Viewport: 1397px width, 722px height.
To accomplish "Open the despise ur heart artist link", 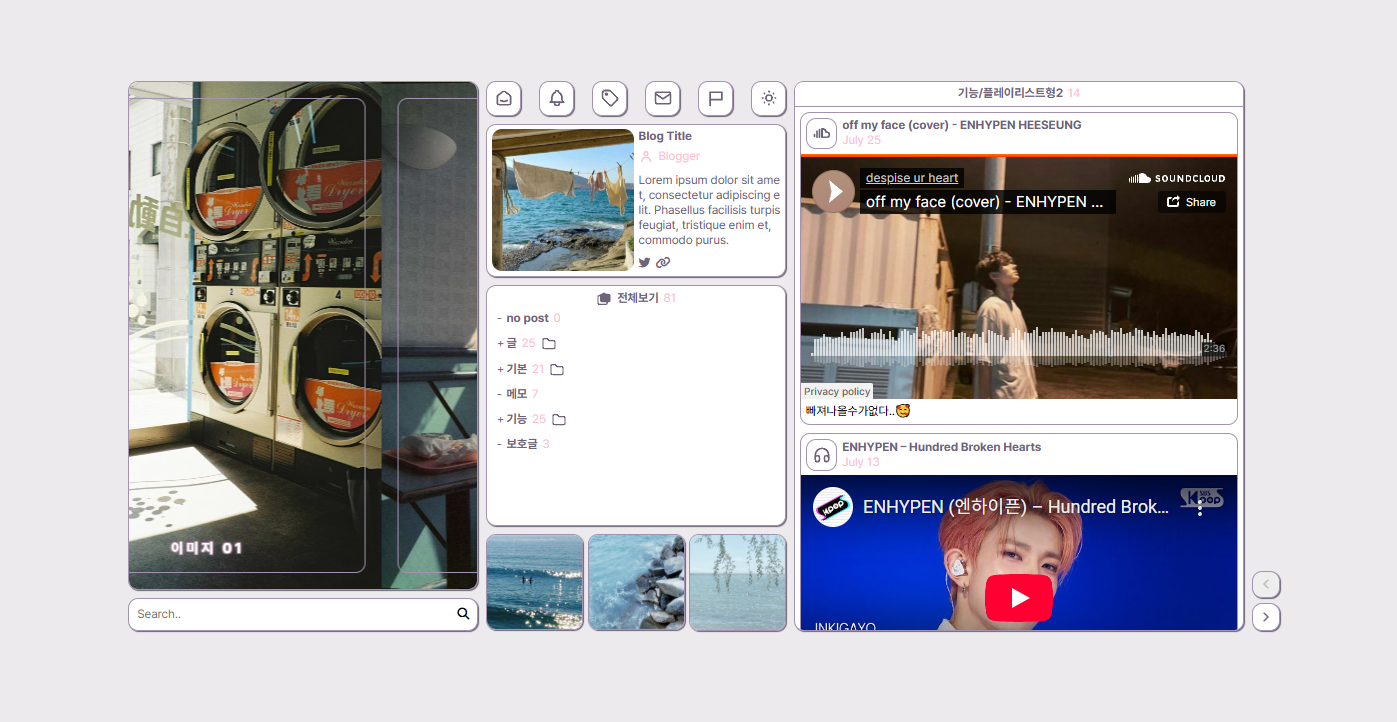I will pos(912,178).
